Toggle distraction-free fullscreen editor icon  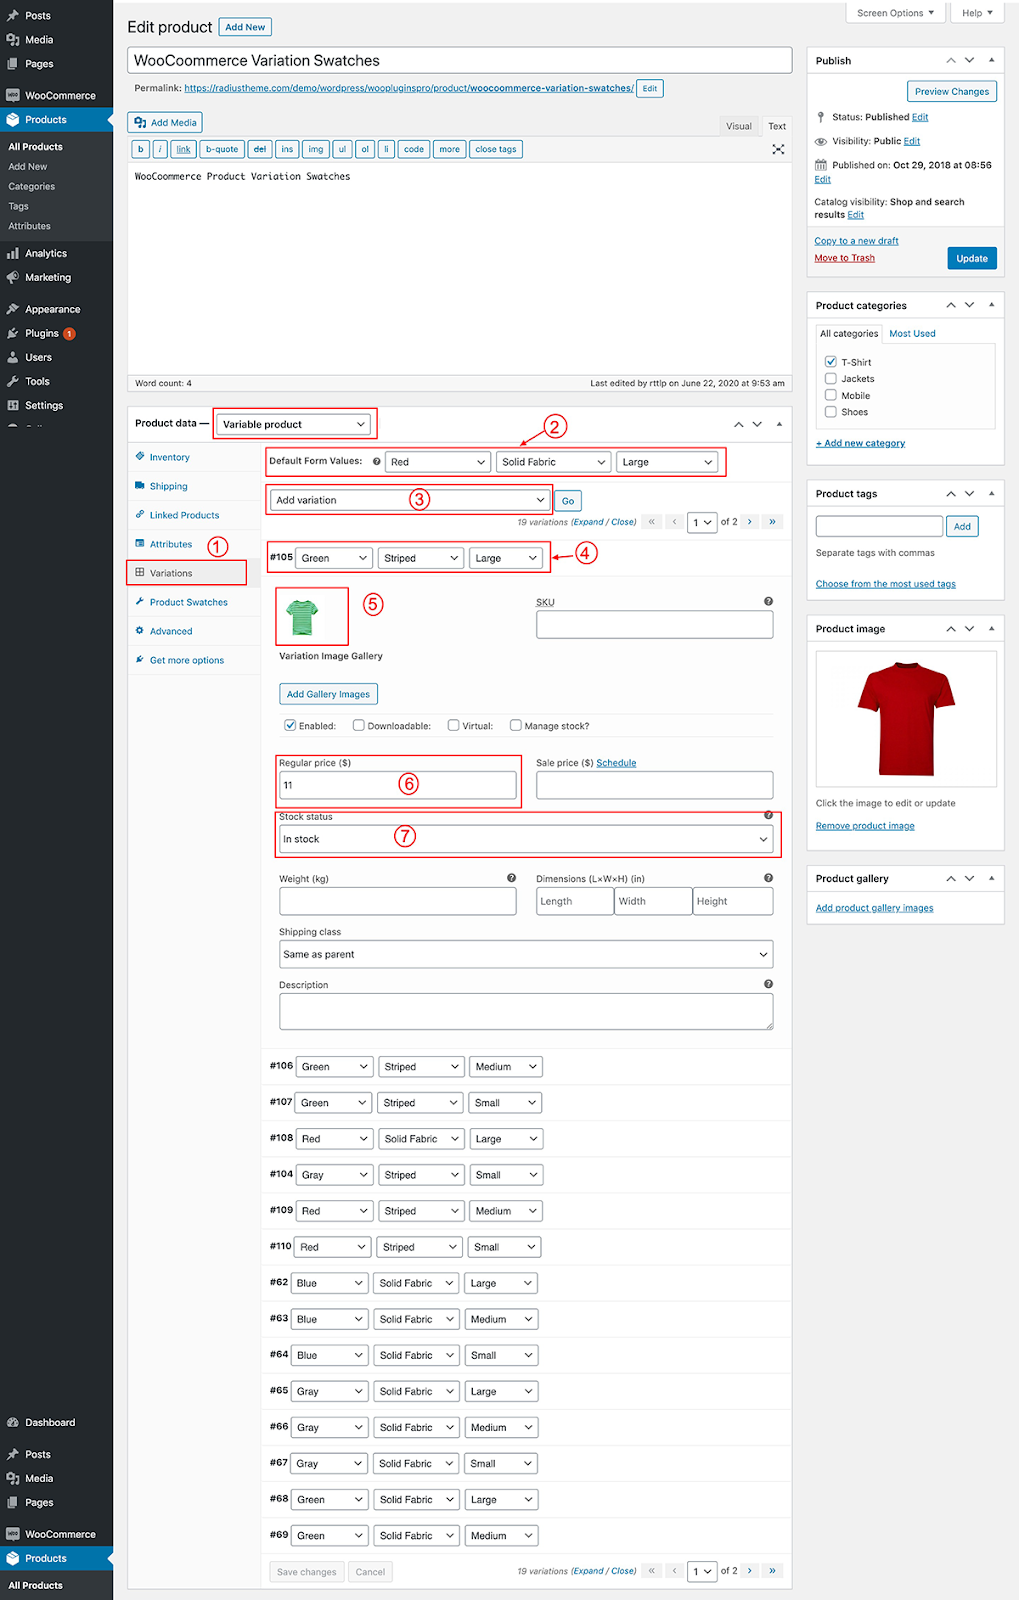(778, 149)
